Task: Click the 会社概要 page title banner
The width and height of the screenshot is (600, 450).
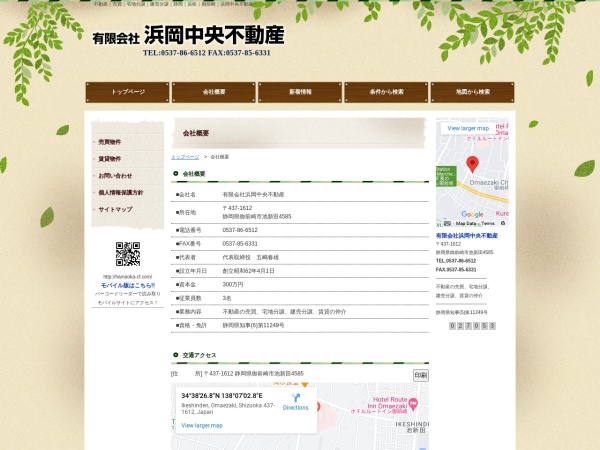Action: tap(299, 133)
